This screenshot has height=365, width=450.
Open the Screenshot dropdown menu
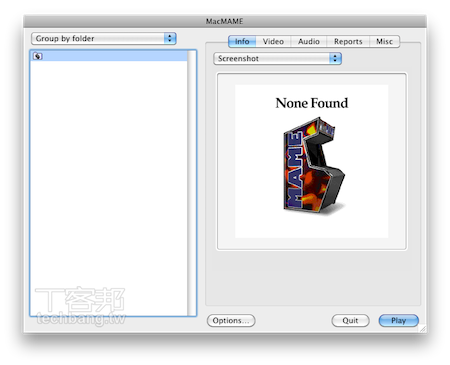tap(277, 58)
